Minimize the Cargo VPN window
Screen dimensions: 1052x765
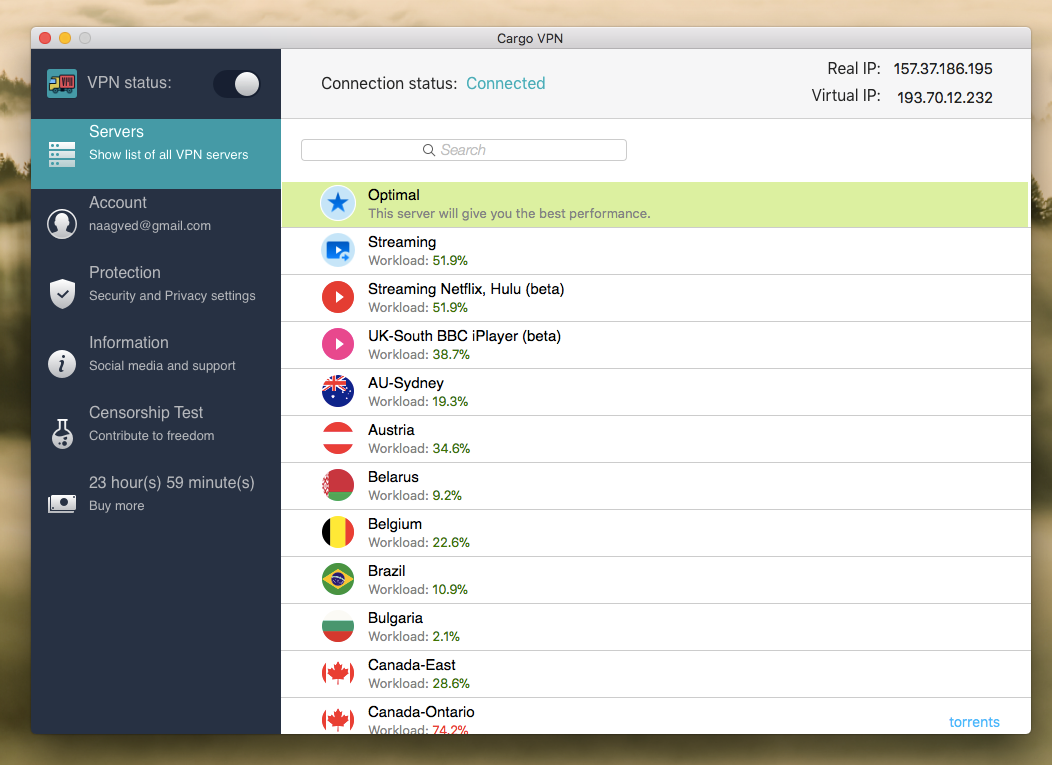coord(65,38)
